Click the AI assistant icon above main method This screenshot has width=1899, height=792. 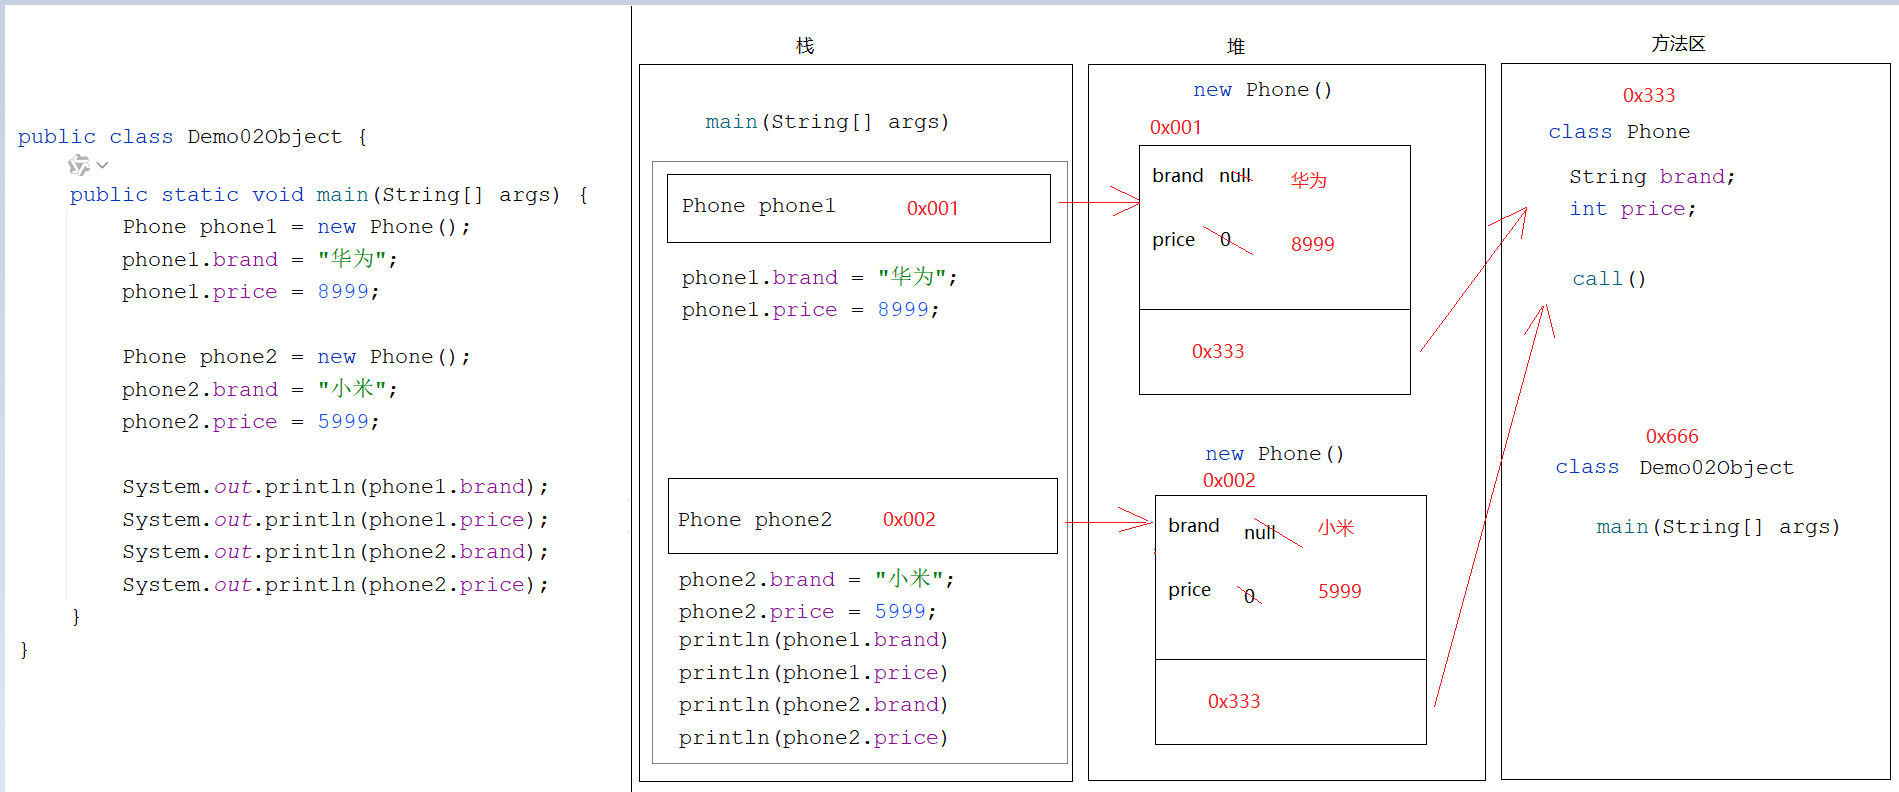click(78, 165)
